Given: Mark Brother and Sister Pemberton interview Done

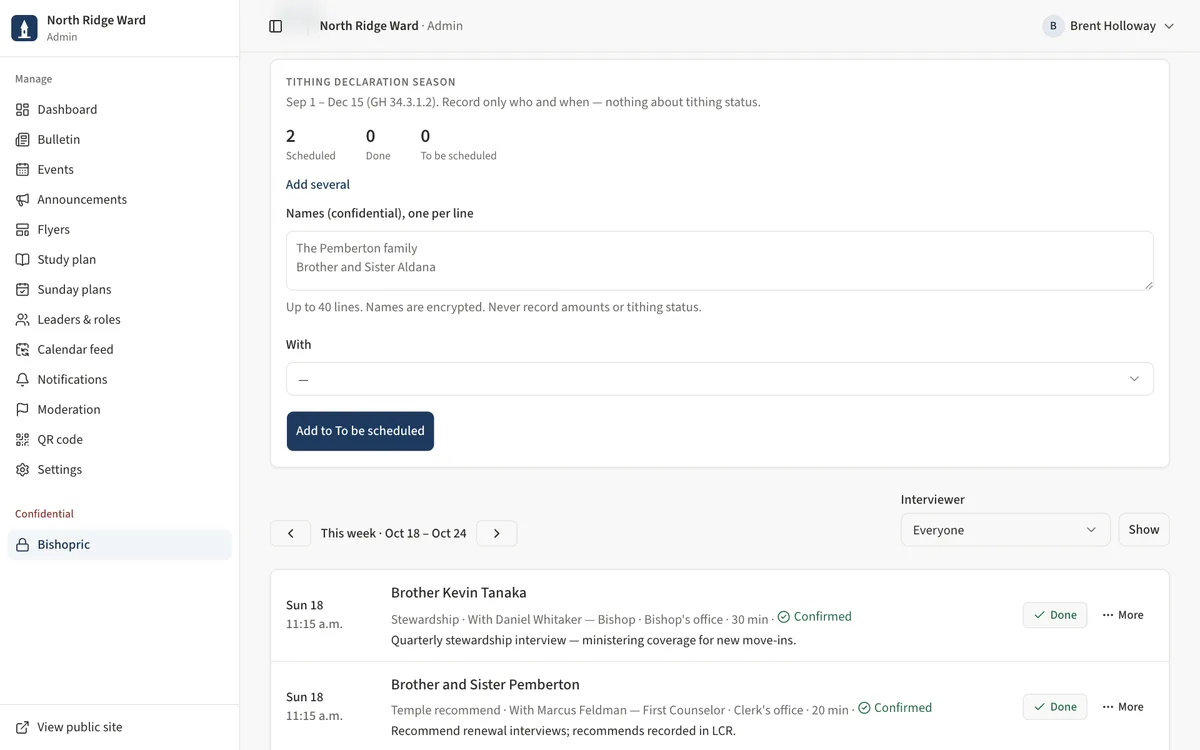Looking at the screenshot, I should coord(1055,707).
